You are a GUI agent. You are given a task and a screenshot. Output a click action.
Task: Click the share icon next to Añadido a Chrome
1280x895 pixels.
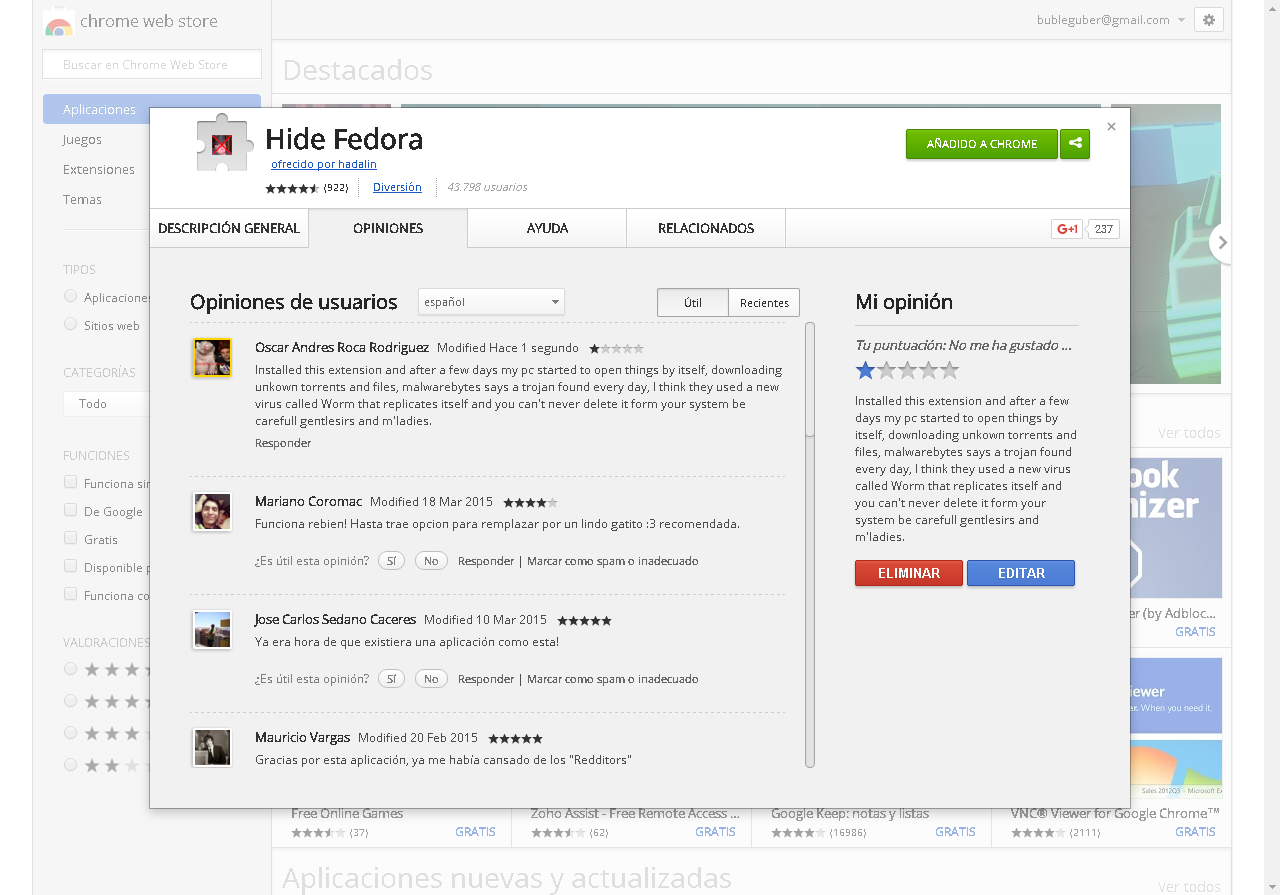point(1075,144)
